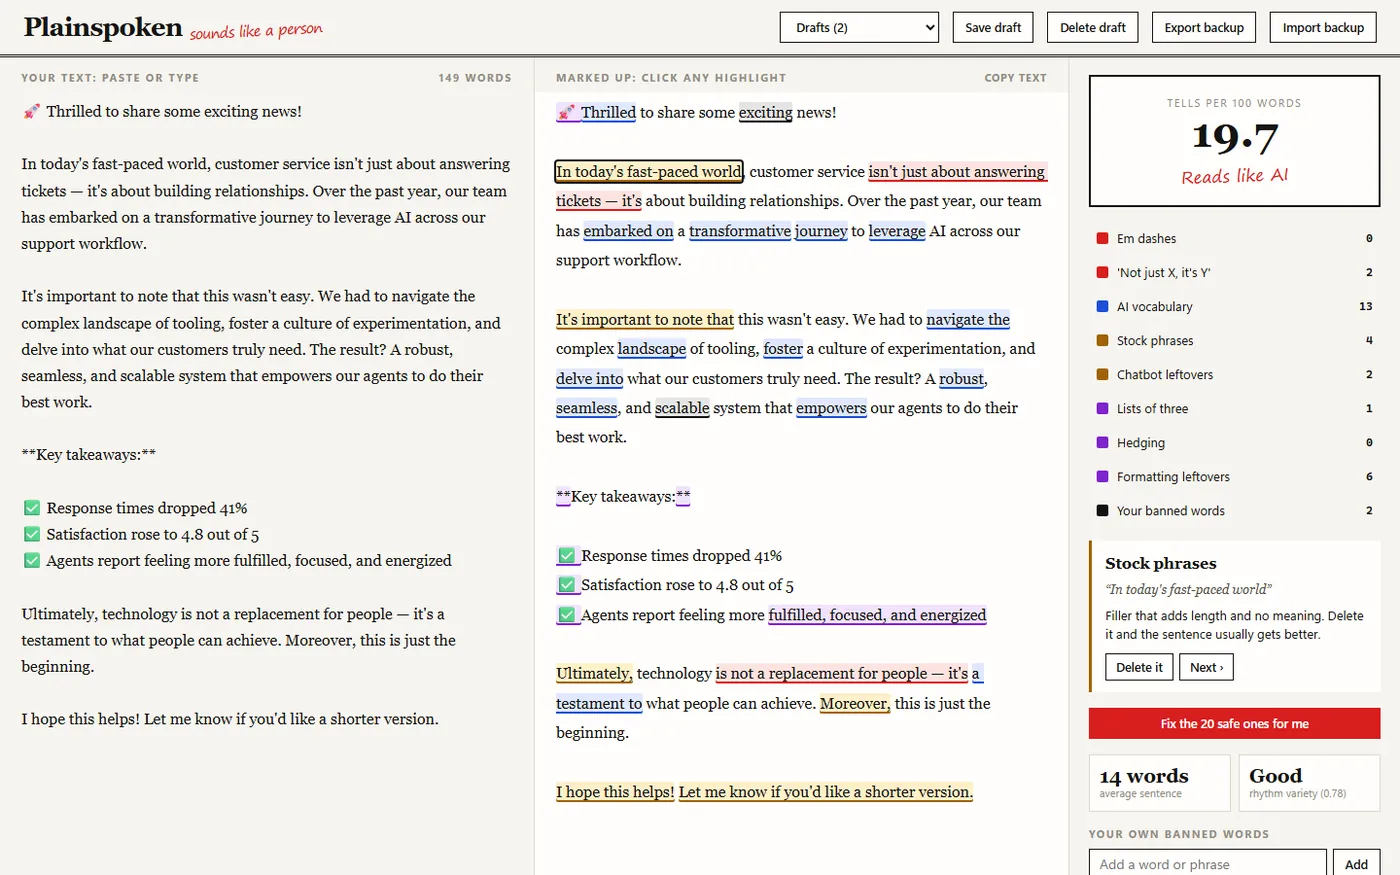Click the highlighted word 'empowers'
Viewport: 1400px width, 875px height.
pos(831,407)
